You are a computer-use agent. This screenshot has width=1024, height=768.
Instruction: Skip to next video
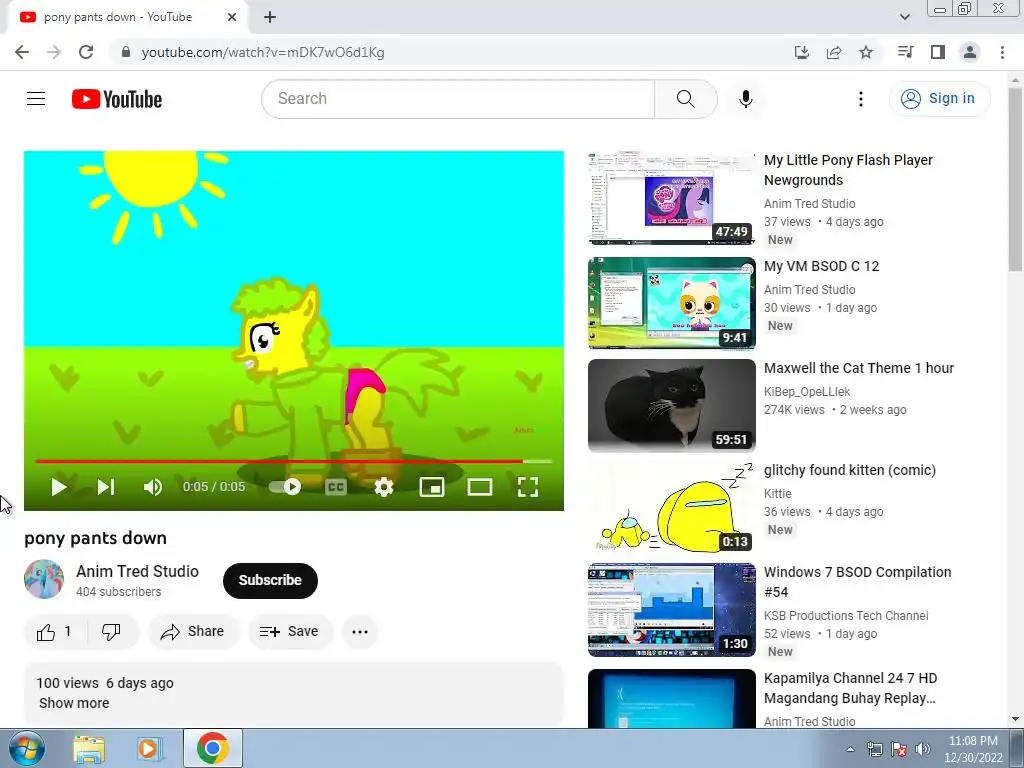click(106, 487)
